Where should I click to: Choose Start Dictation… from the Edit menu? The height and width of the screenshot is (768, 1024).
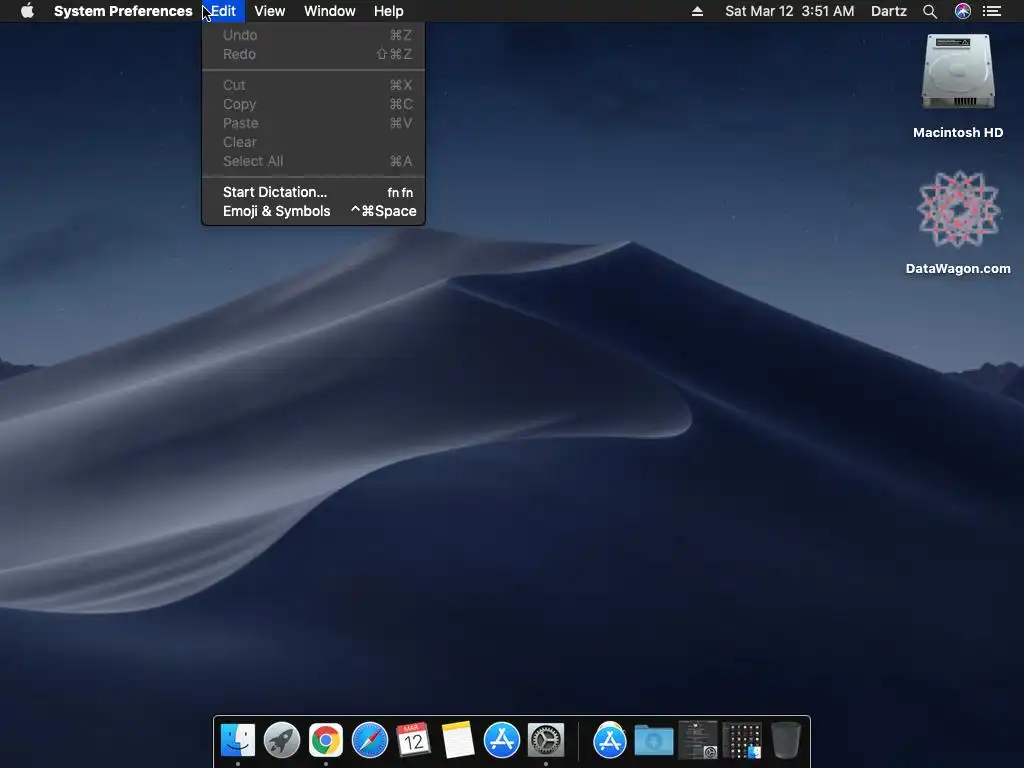coord(313,192)
